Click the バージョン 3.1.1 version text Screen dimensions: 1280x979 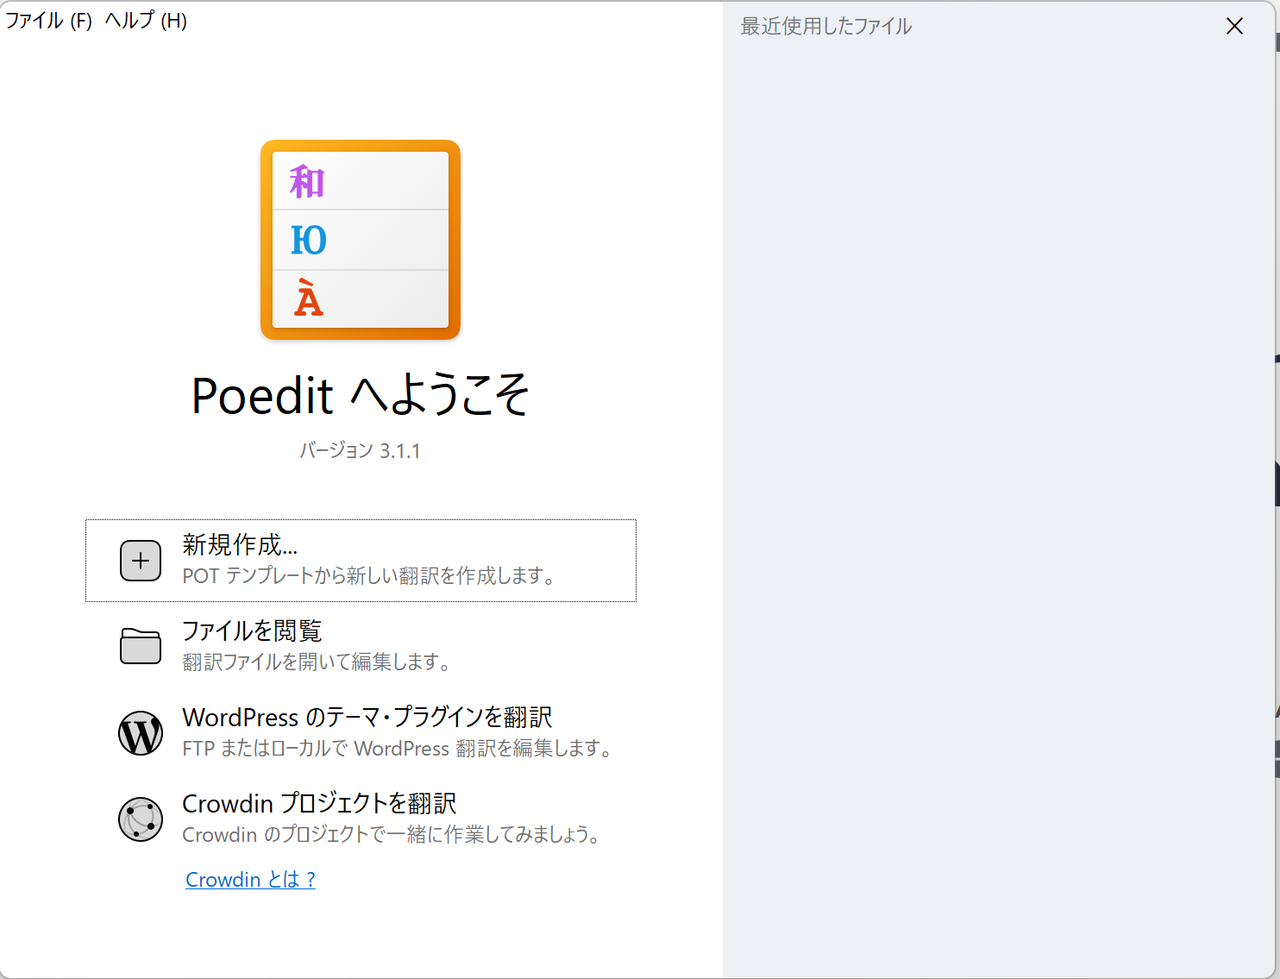(x=360, y=451)
